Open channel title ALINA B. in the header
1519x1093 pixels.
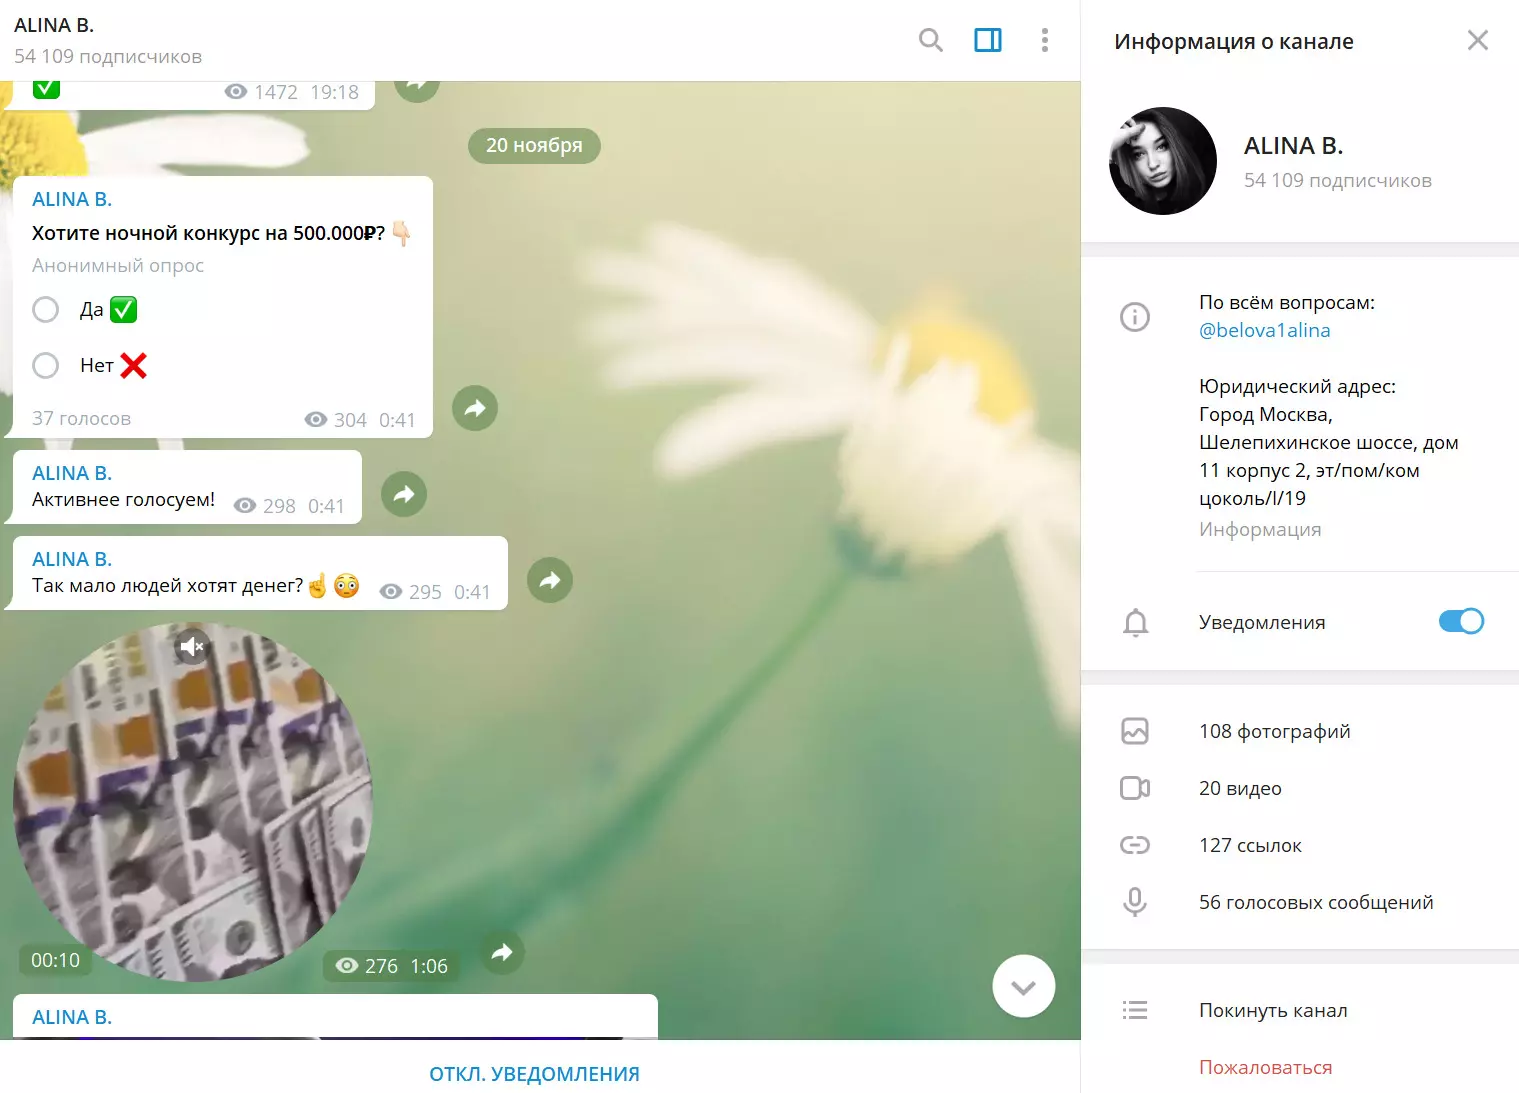(x=54, y=25)
